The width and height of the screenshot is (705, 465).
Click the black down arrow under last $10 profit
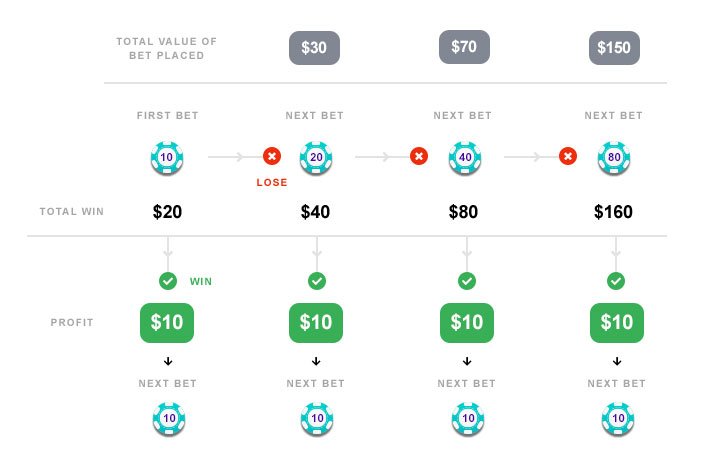[617, 361]
